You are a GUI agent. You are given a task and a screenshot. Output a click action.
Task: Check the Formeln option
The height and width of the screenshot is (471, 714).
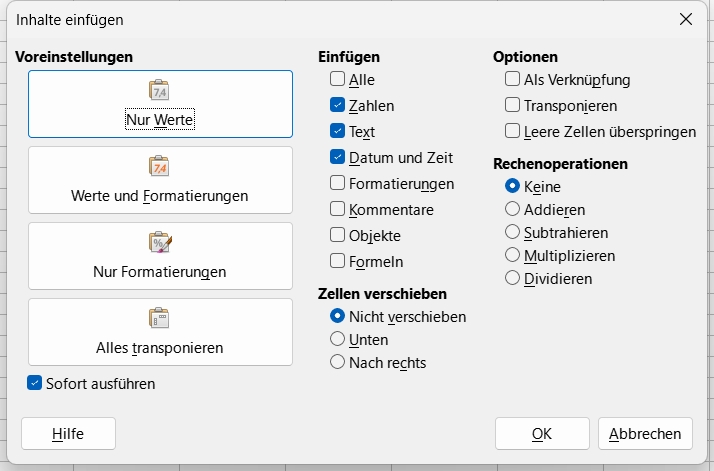(x=338, y=261)
